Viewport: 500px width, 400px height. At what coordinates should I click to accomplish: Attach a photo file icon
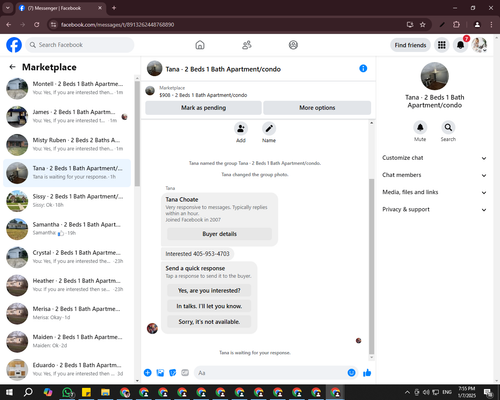tap(160, 373)
